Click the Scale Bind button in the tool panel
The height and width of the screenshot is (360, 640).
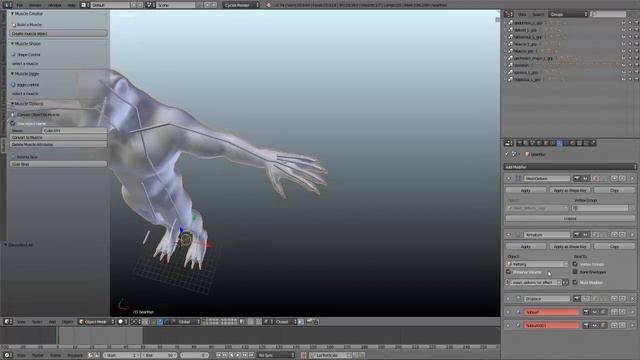pyautogui.click(x=58, y=164)
